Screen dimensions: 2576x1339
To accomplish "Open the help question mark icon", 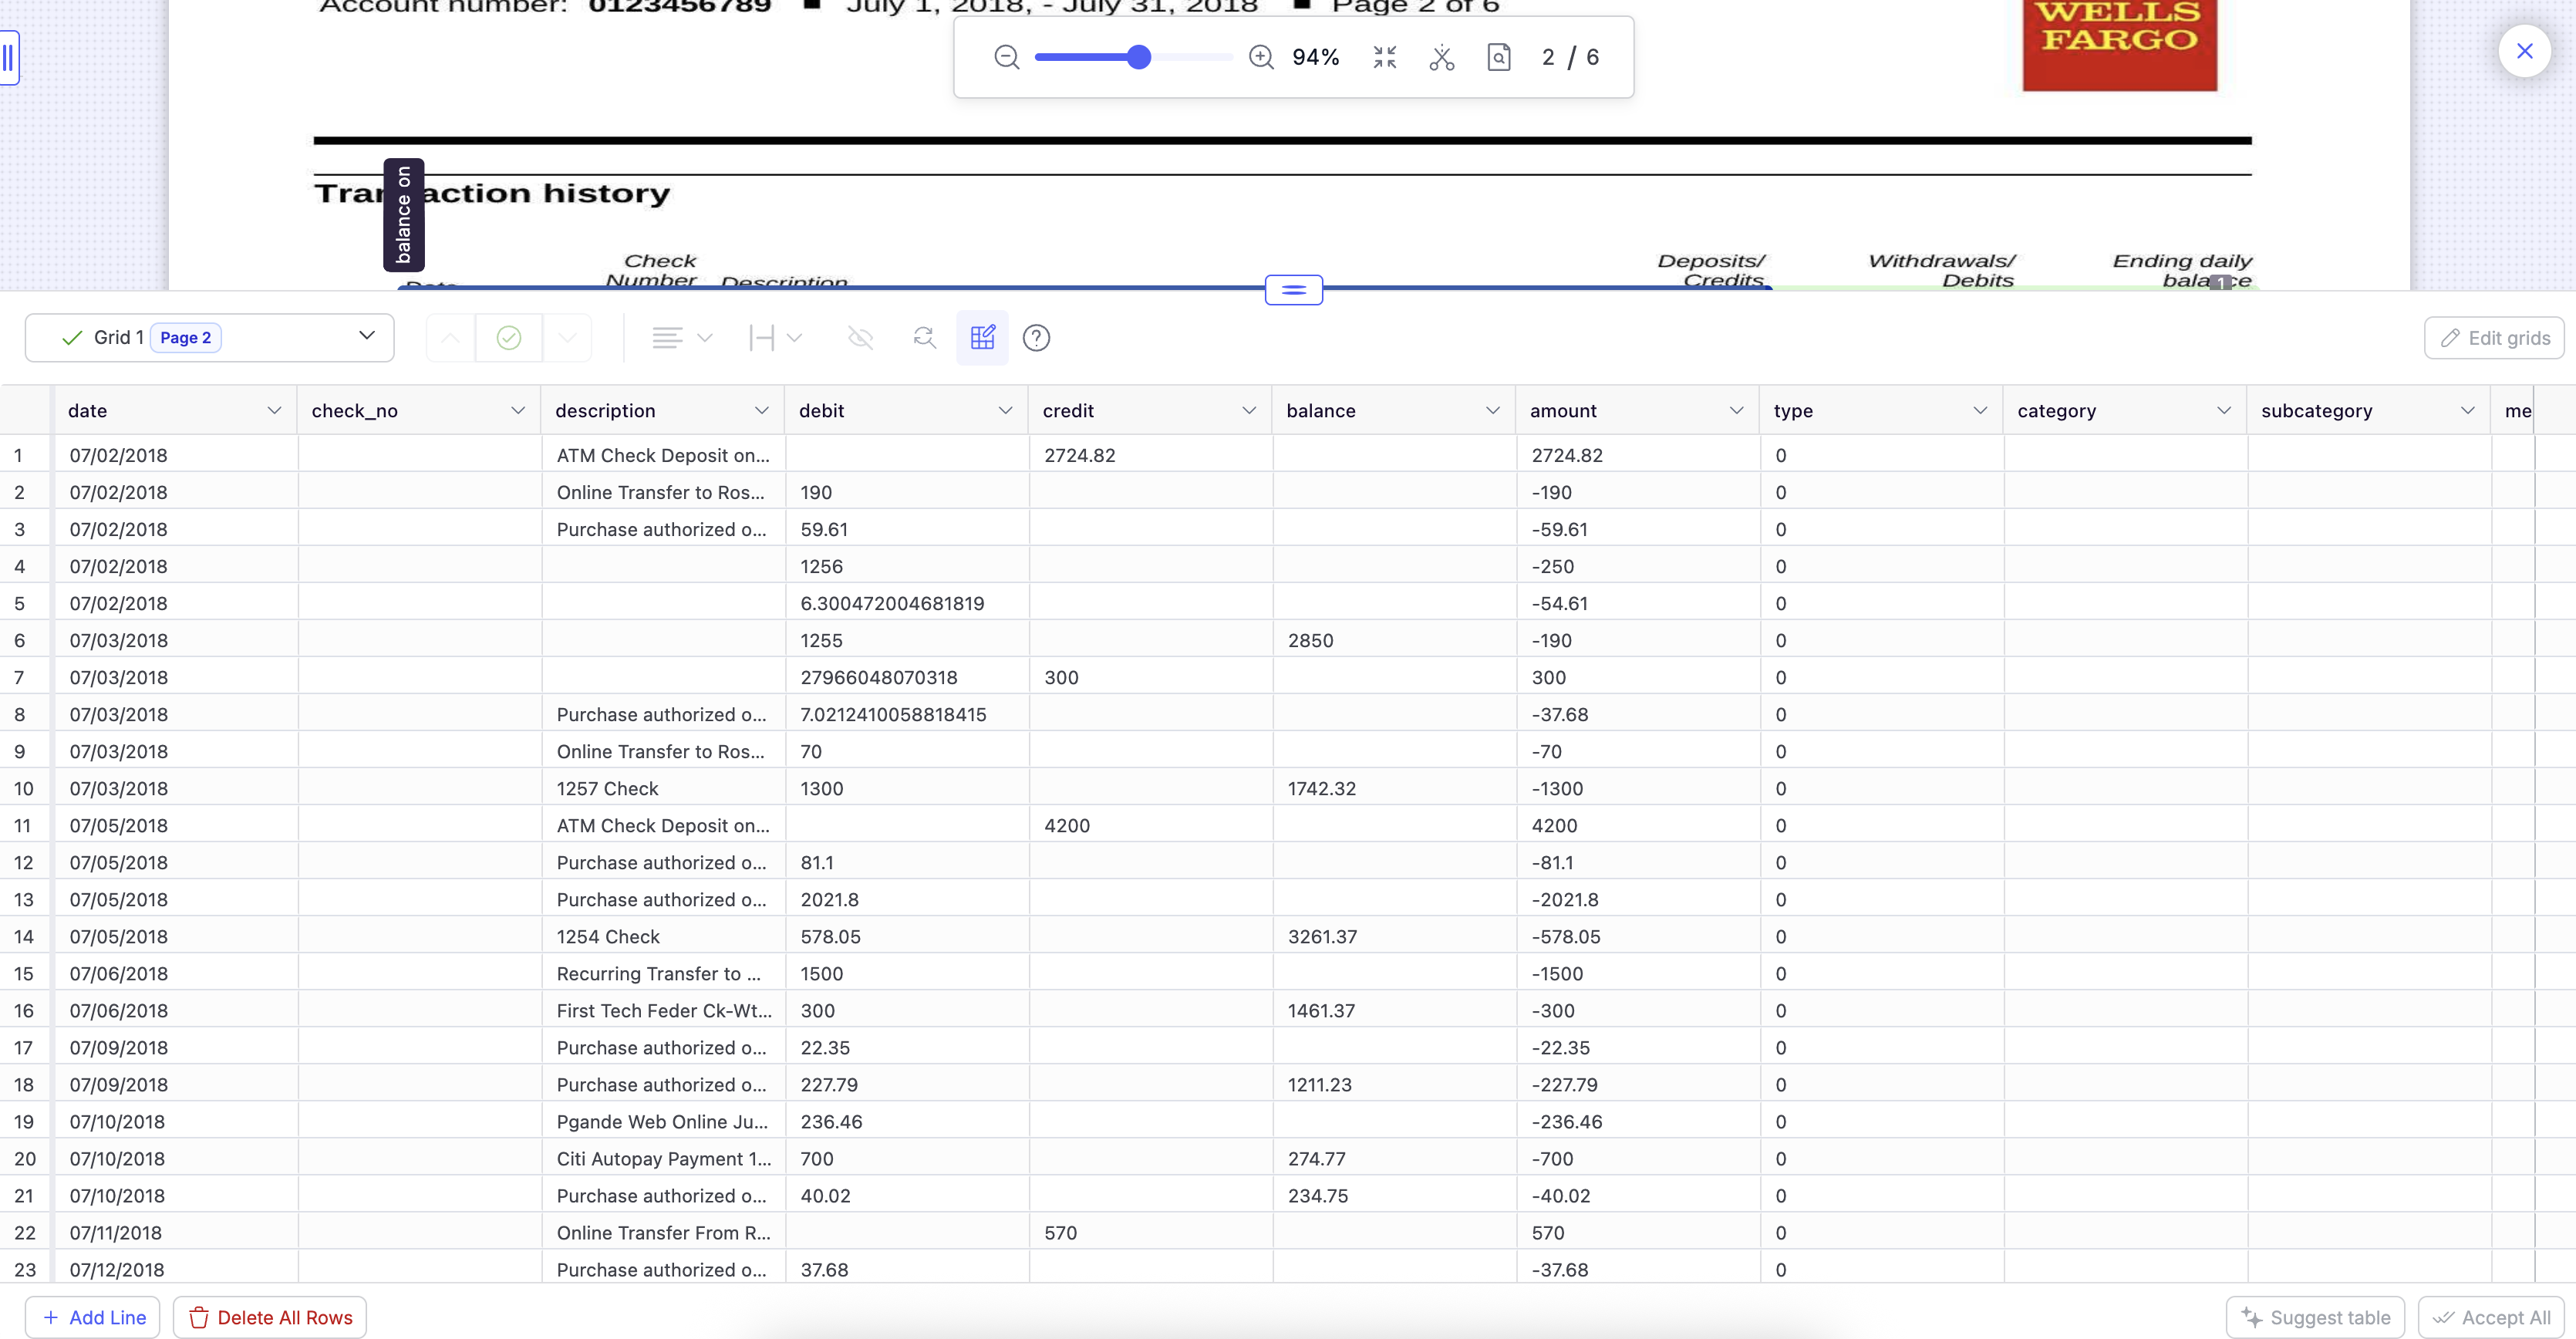I will (1036, 338).
